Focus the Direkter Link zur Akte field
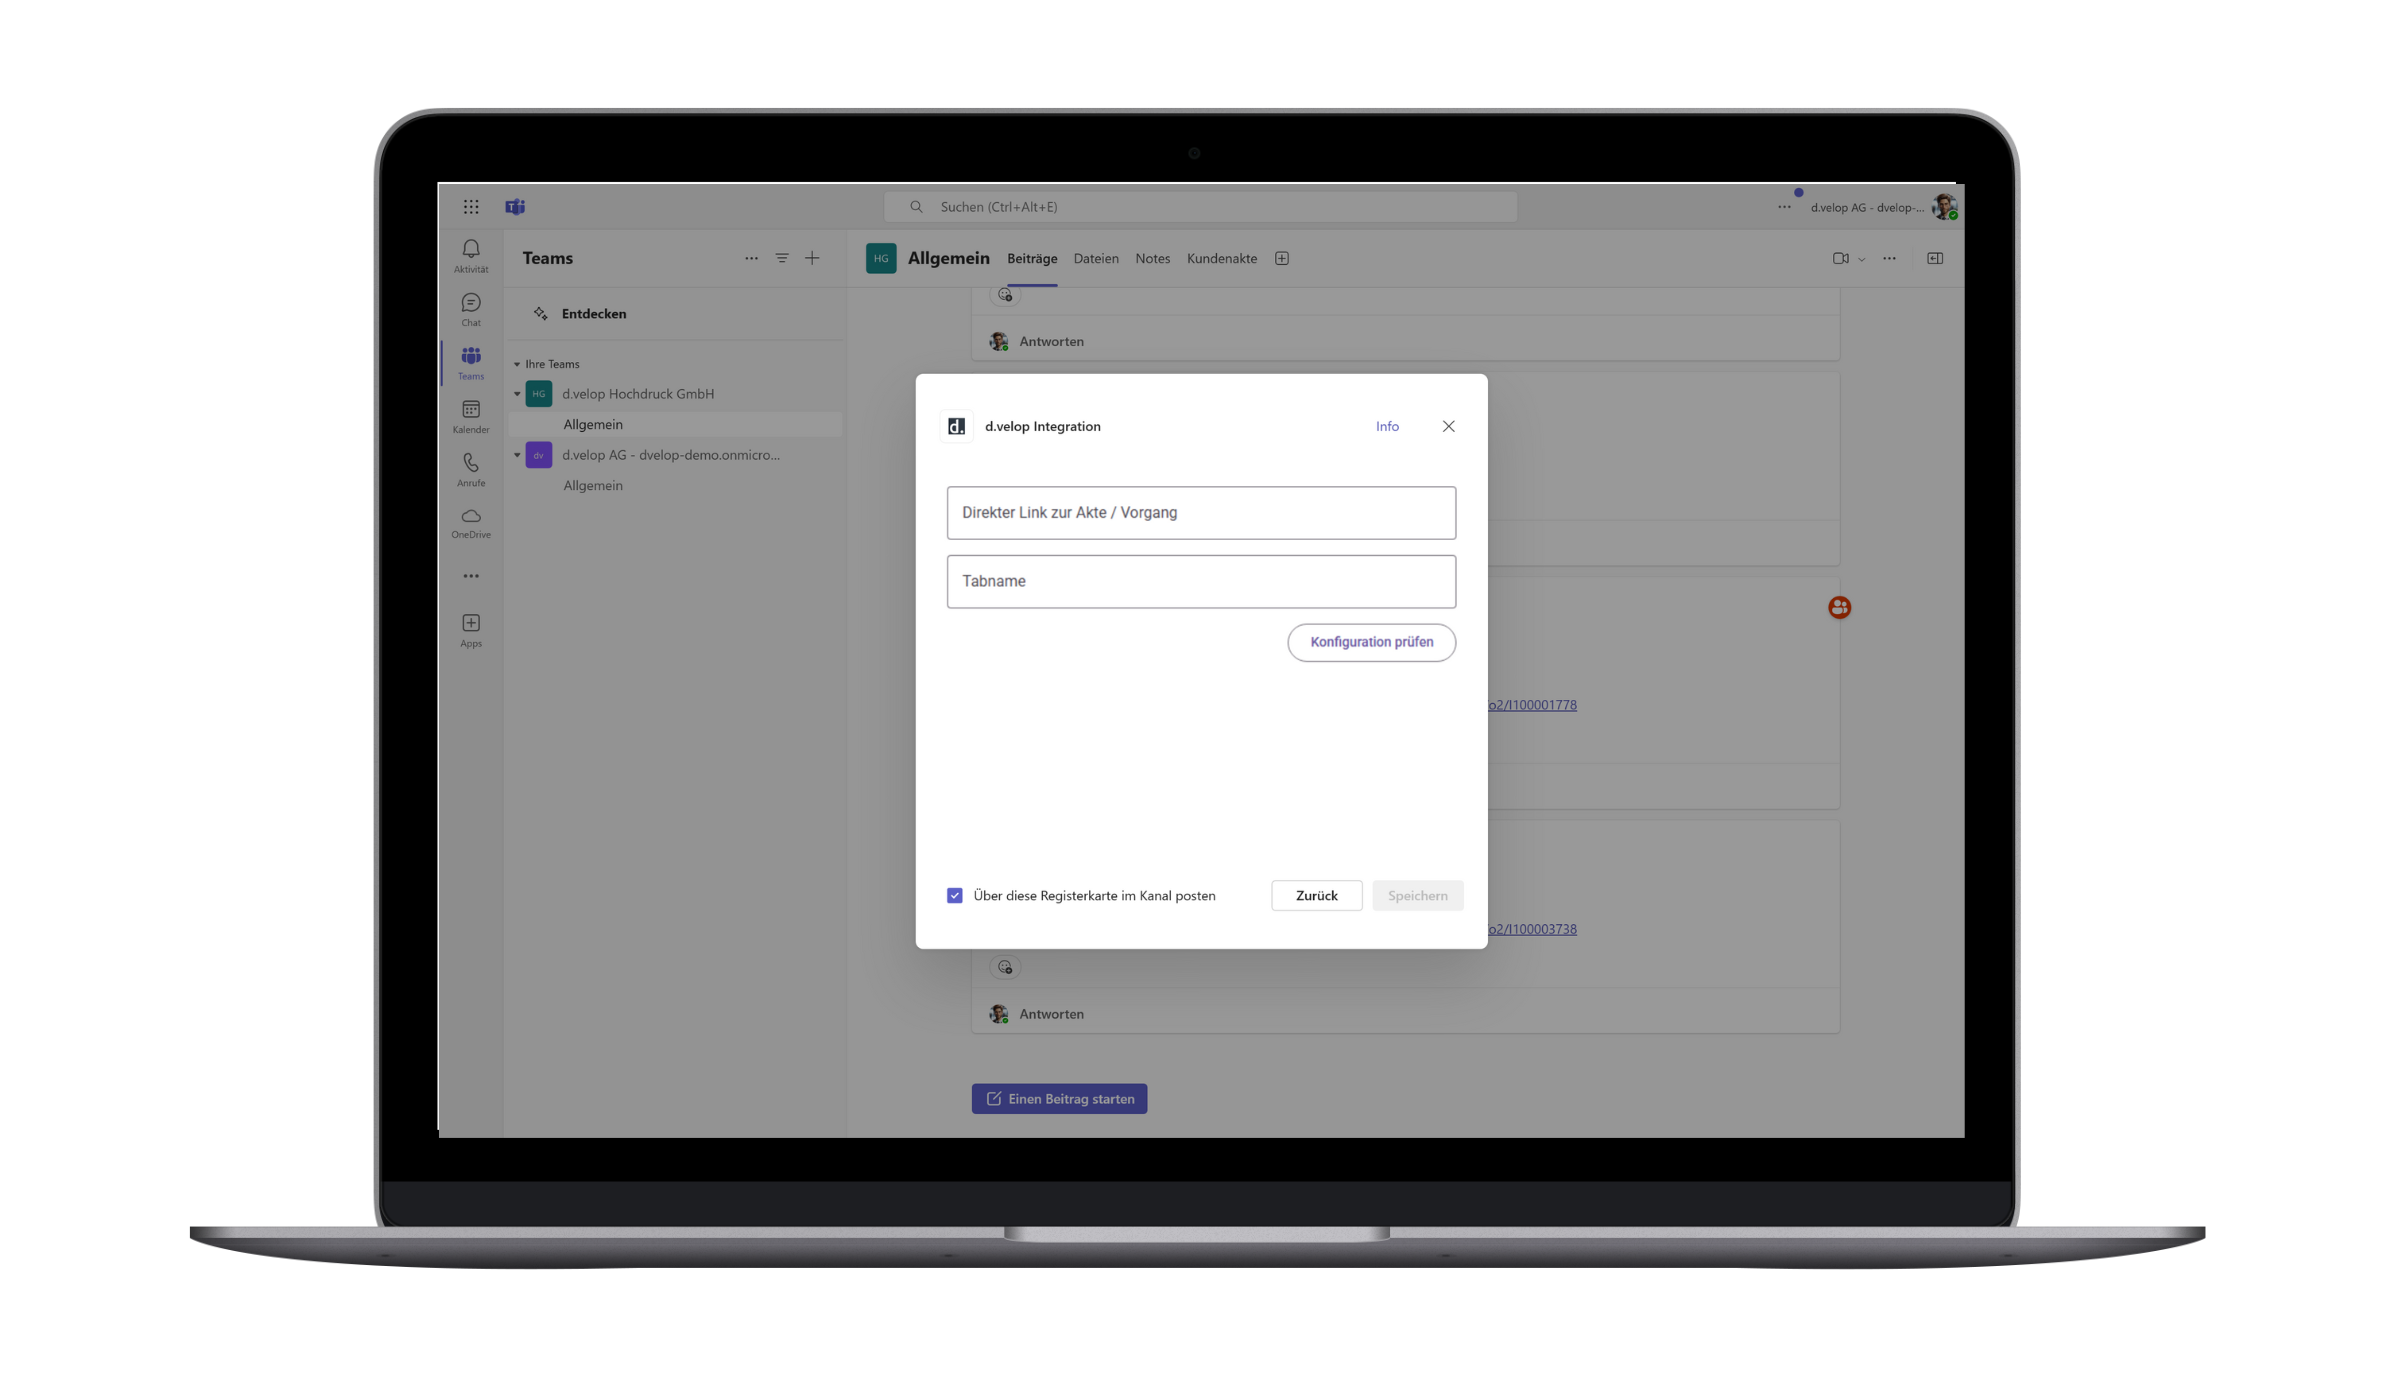 [x=1201, y=513]
